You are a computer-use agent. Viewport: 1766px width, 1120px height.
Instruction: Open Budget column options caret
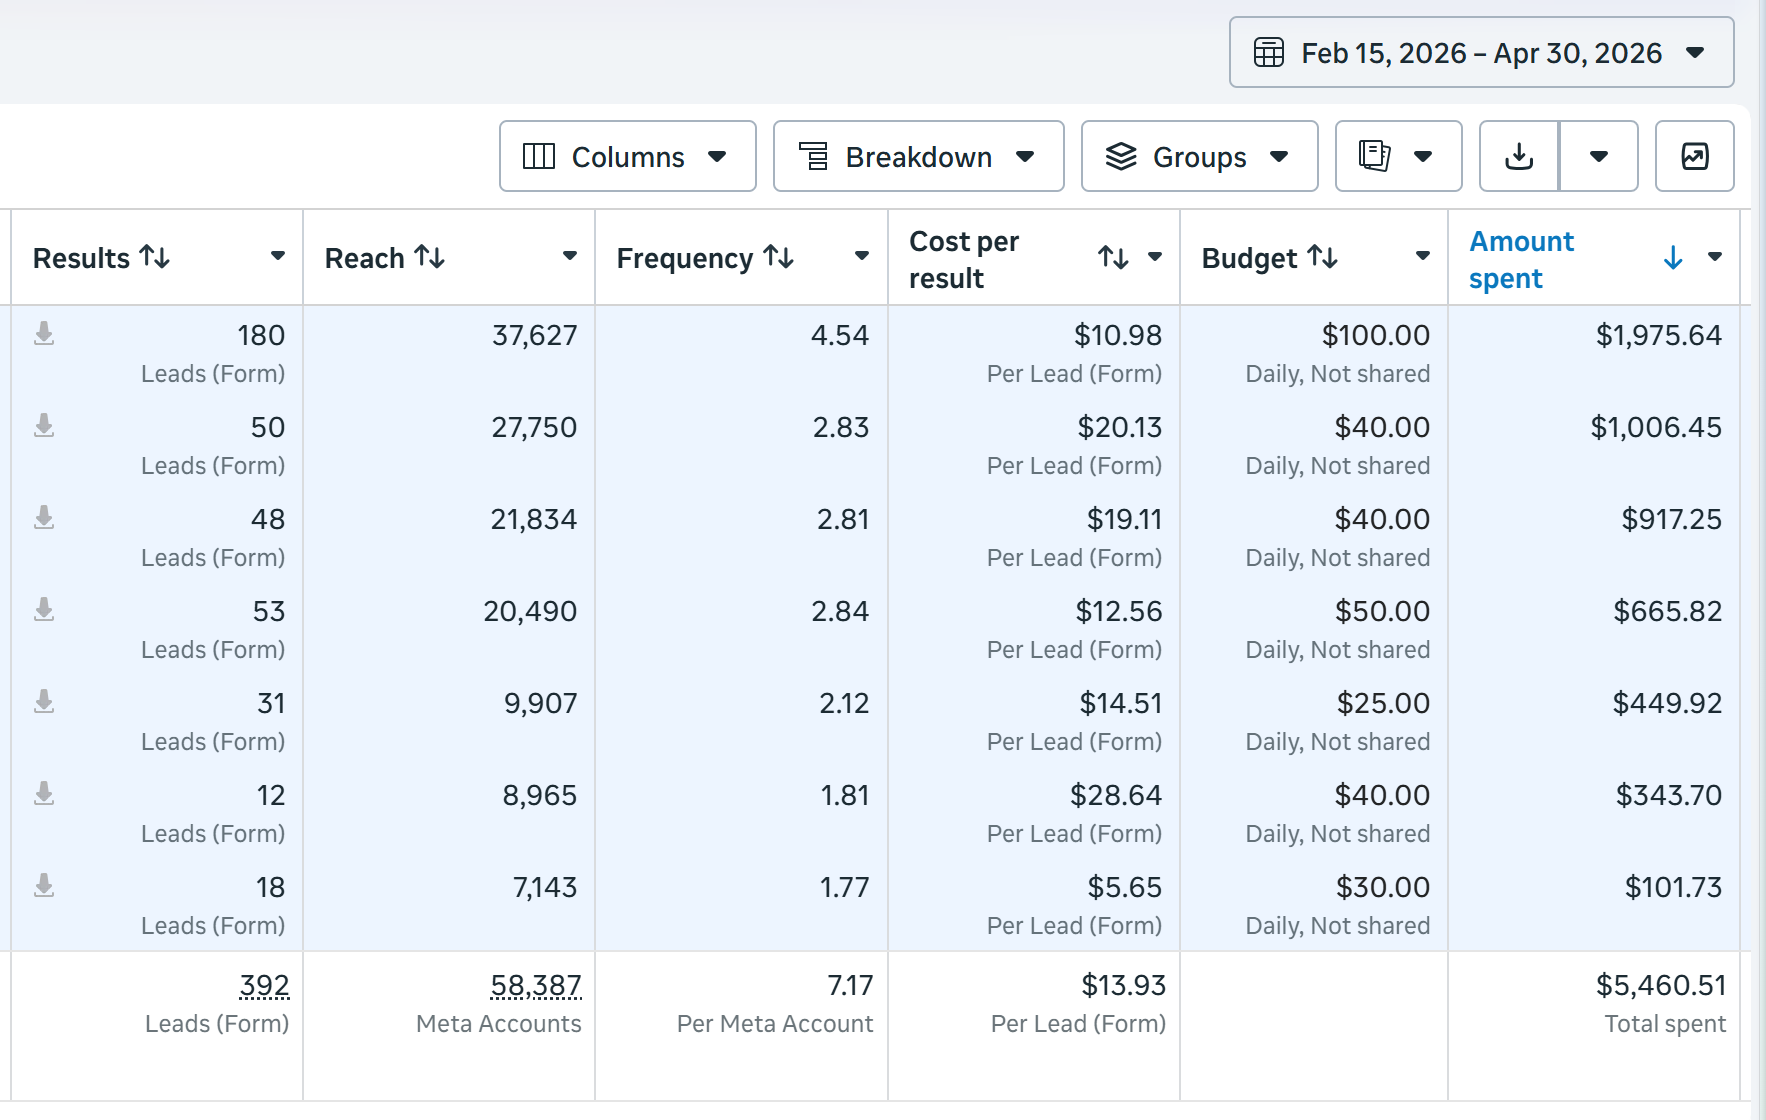point(1423,256)
